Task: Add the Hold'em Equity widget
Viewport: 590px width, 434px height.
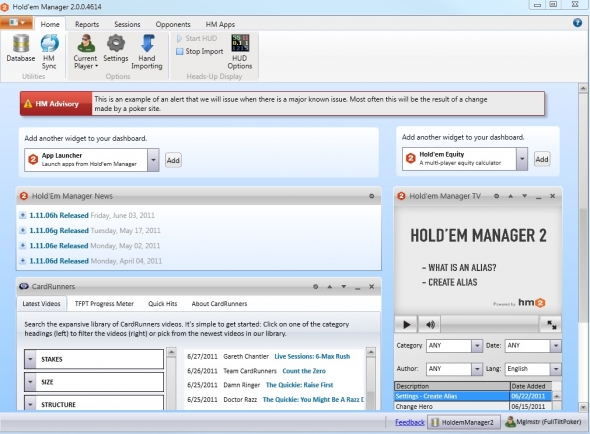Action: pos(542,159)
